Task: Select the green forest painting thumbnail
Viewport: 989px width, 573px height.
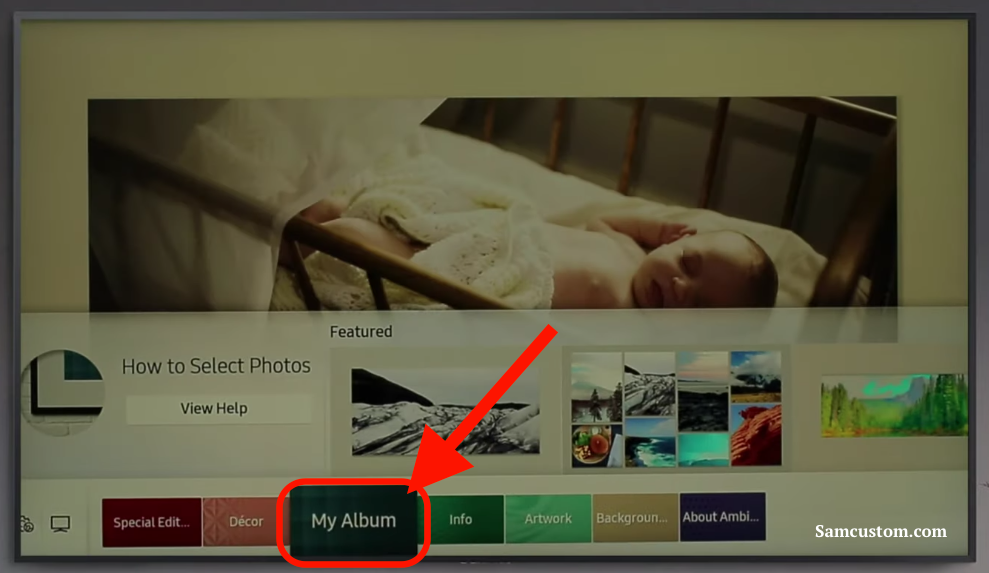Action: pyautogui.click(x=894, y=405)
